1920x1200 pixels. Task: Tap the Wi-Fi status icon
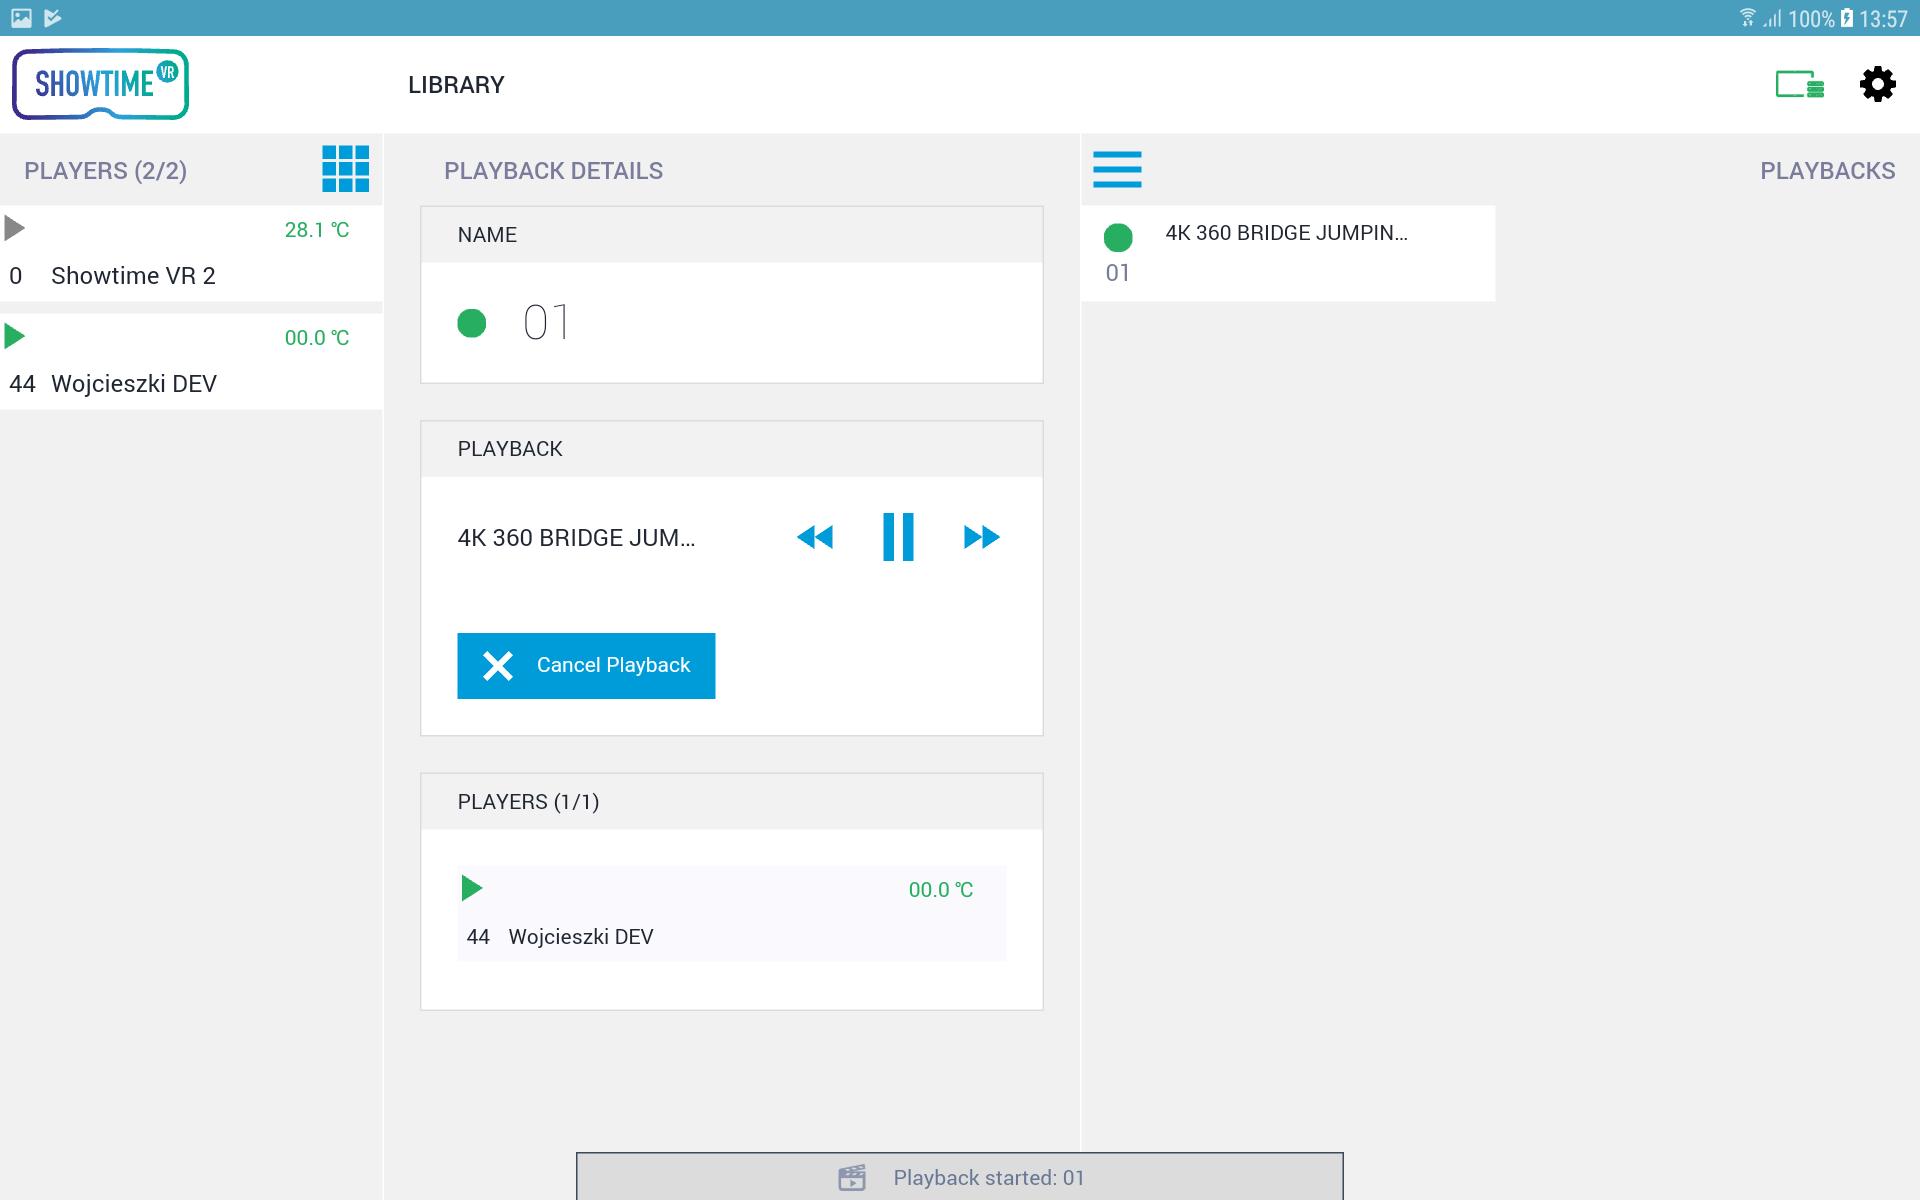click(1748, 18)
